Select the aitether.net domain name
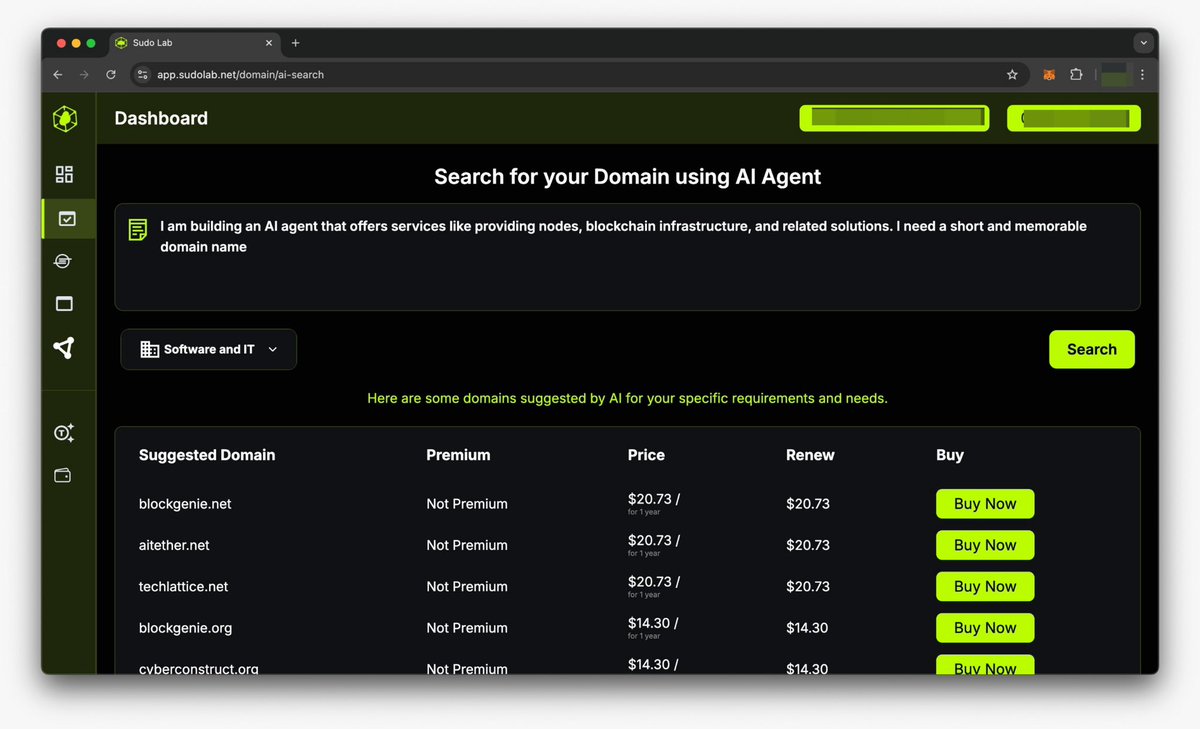Image resolution: width=1200 pixels, height=729 pixels. coord(174,545)
